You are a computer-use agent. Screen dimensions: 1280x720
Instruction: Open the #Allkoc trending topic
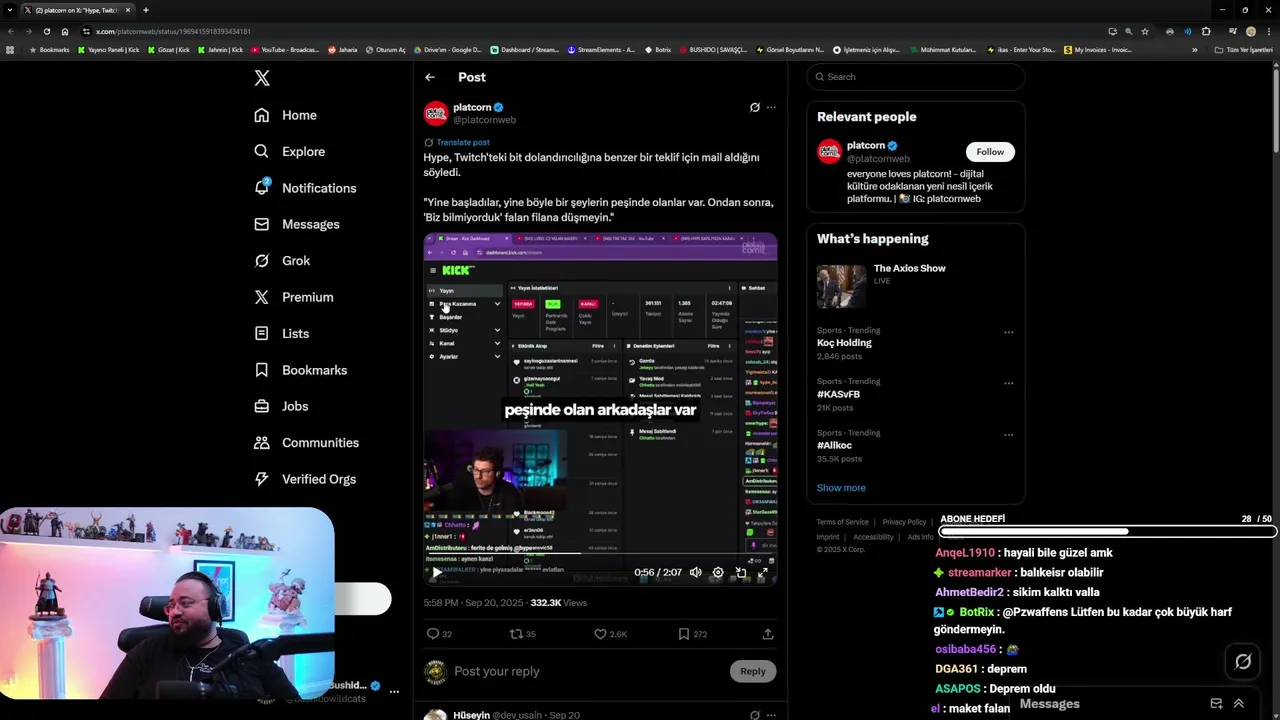pyautogui.click(x=834, y=446)
